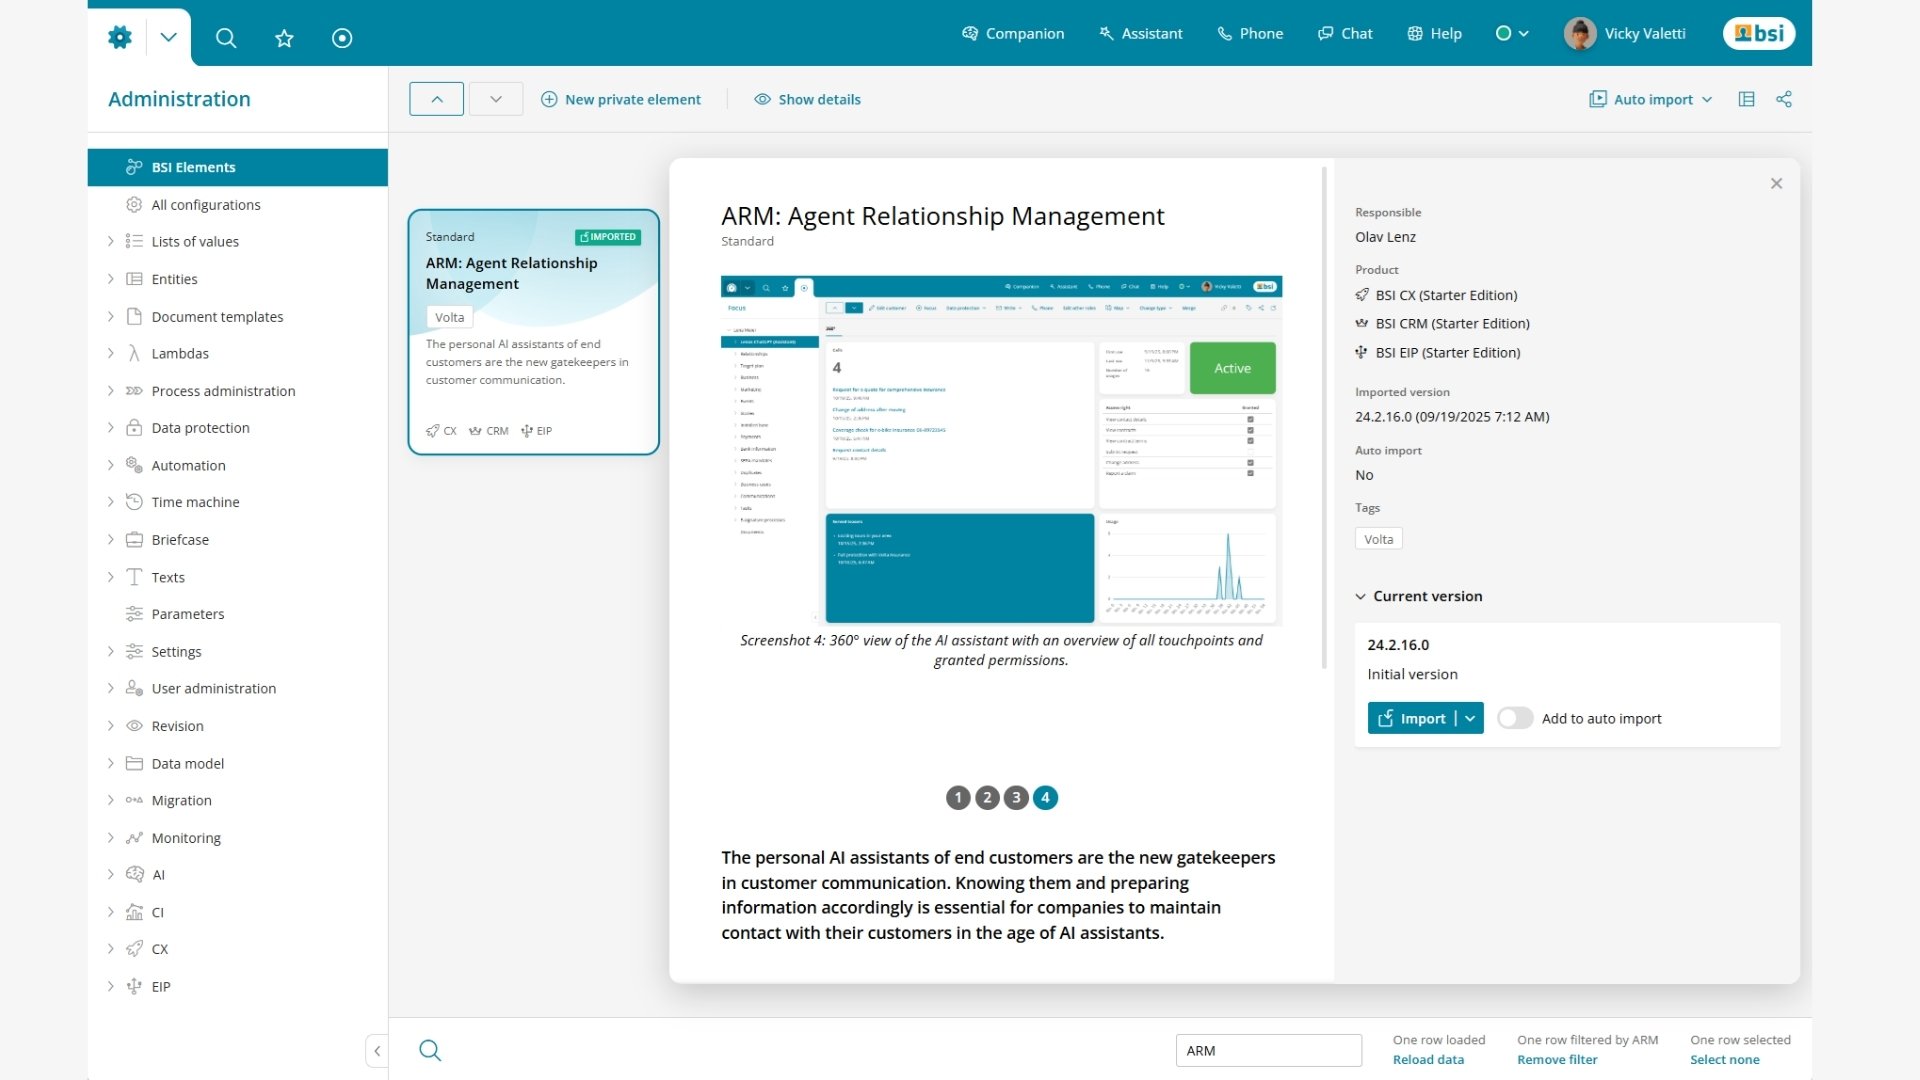Click the Reload data link
1920x1080 pixels.
coord(1427,1059)
